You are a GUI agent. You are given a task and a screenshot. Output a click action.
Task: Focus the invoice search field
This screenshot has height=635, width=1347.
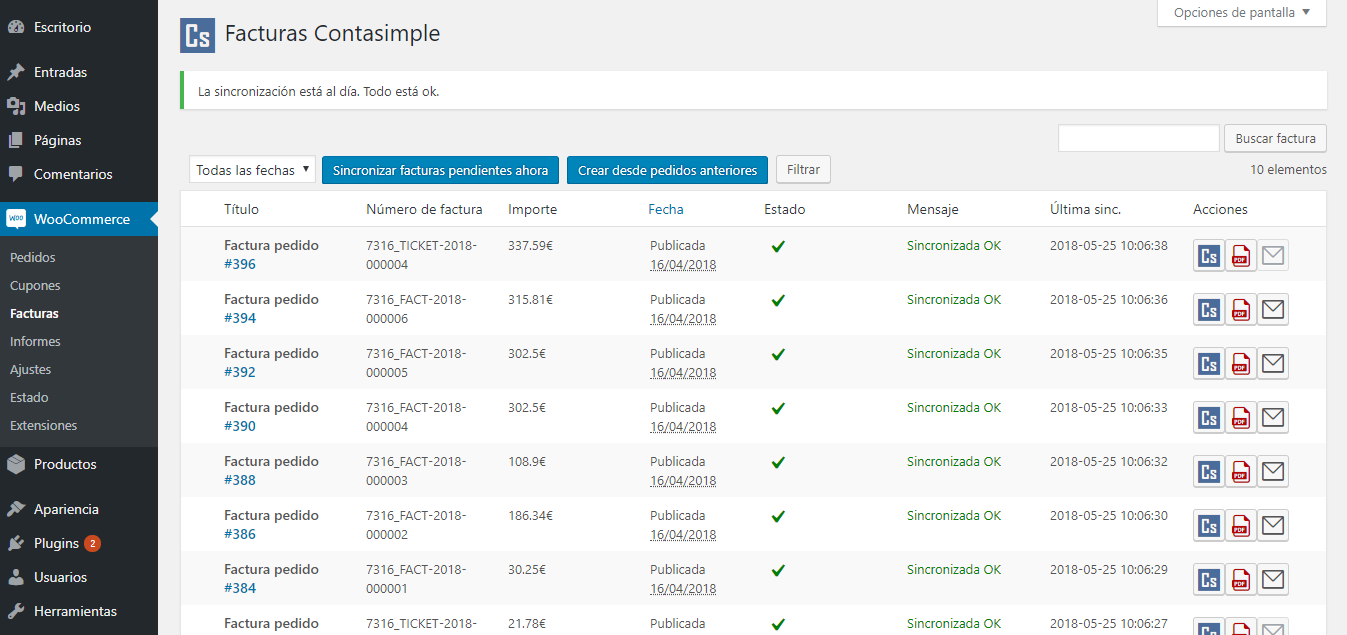tap(1138, 139)
